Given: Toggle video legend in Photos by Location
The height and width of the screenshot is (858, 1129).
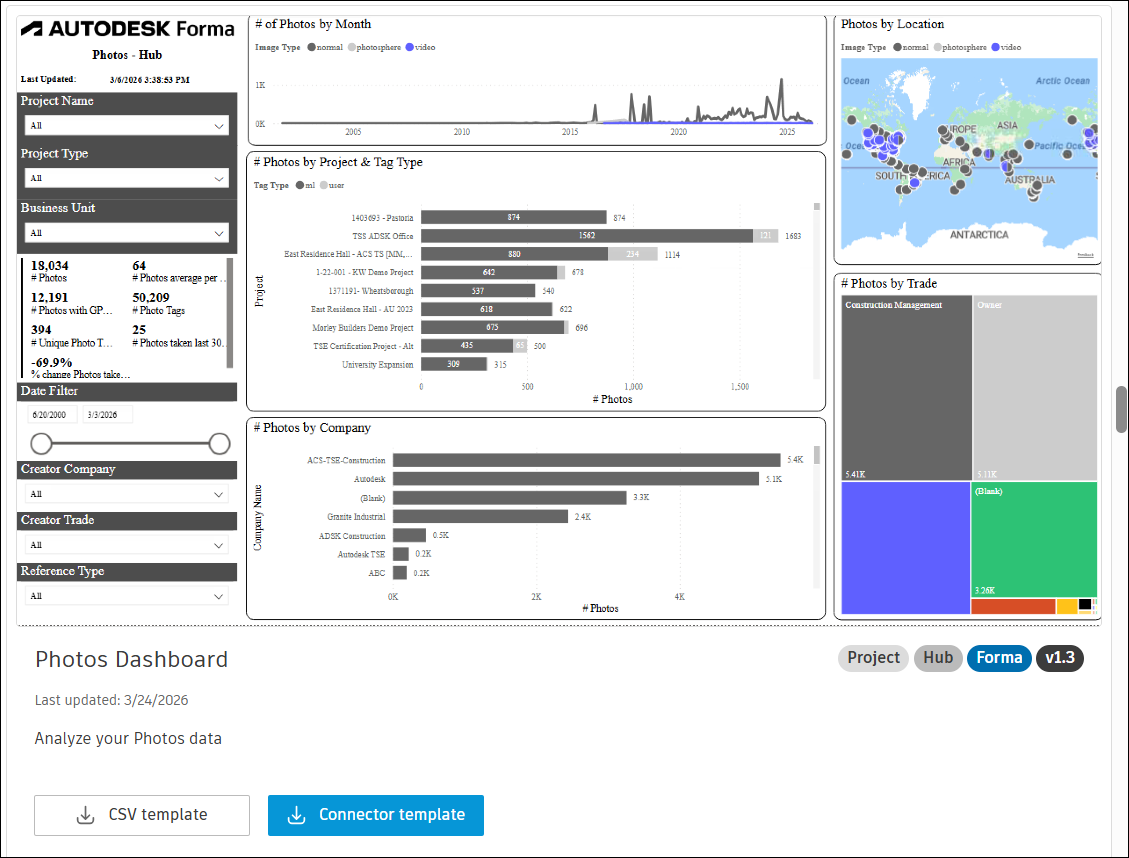Looking at the screenshot, I should tap(1006, 48).
